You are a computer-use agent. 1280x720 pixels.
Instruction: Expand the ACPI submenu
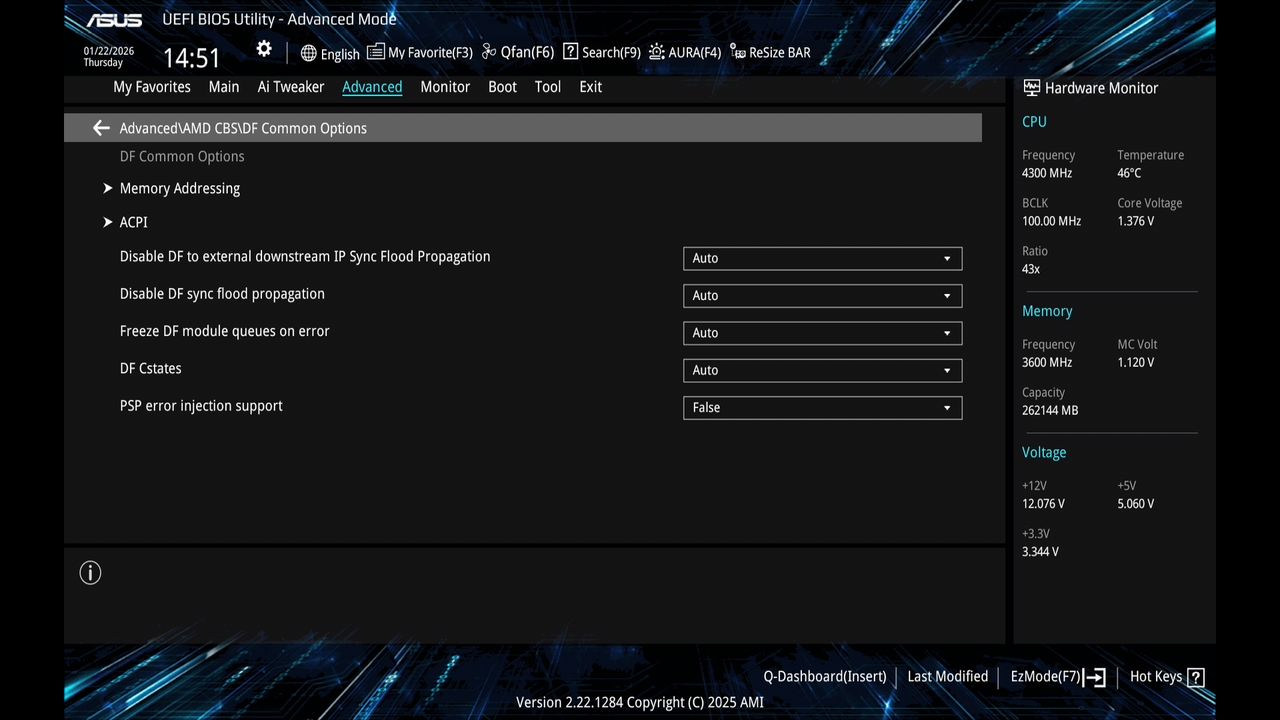pos(132,222)
